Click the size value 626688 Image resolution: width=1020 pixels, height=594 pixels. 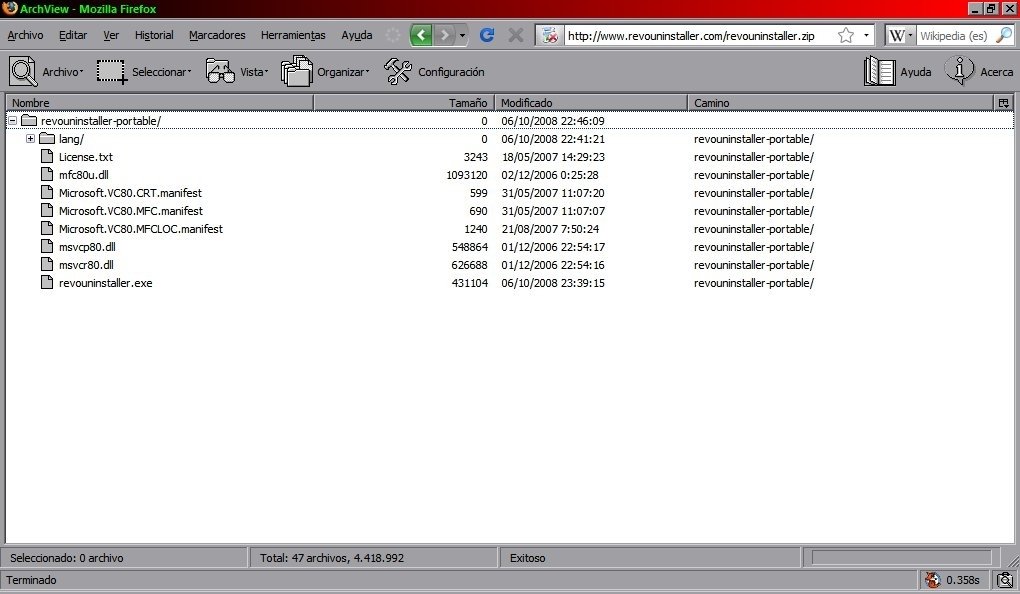pyautogui.click(x=470, y=265)
